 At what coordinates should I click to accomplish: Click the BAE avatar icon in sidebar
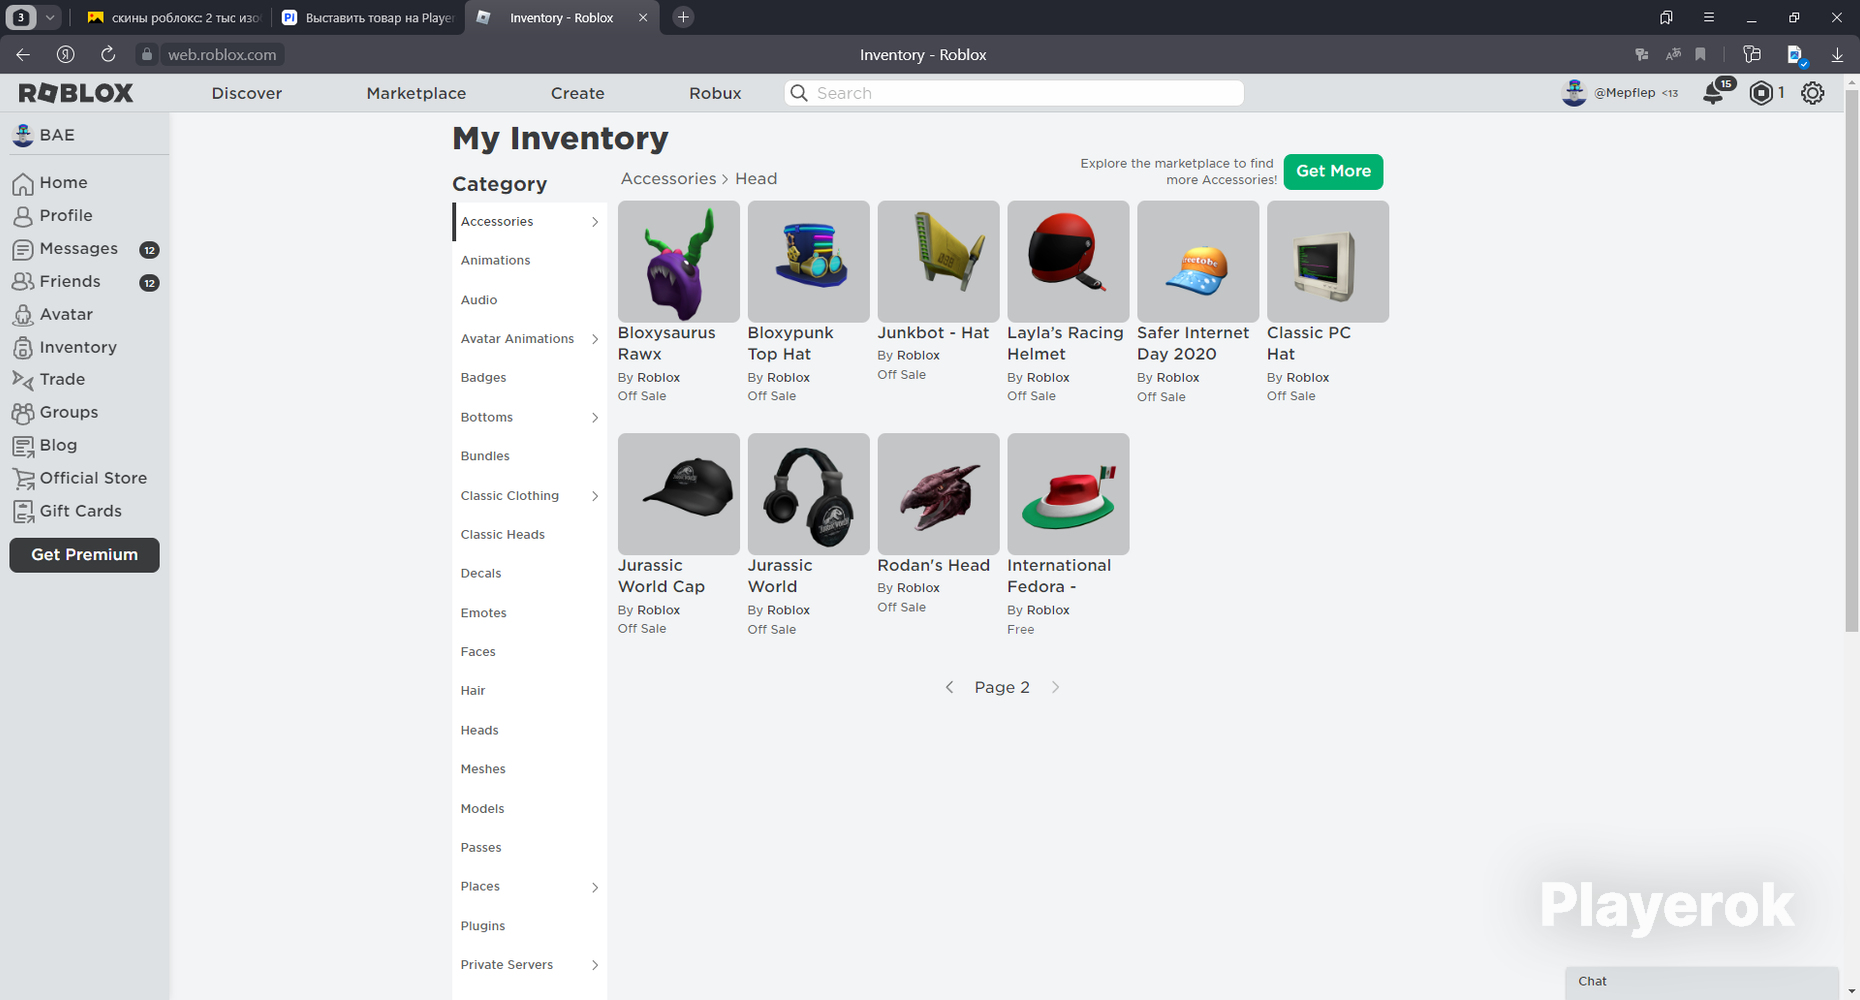pos(23,135)
